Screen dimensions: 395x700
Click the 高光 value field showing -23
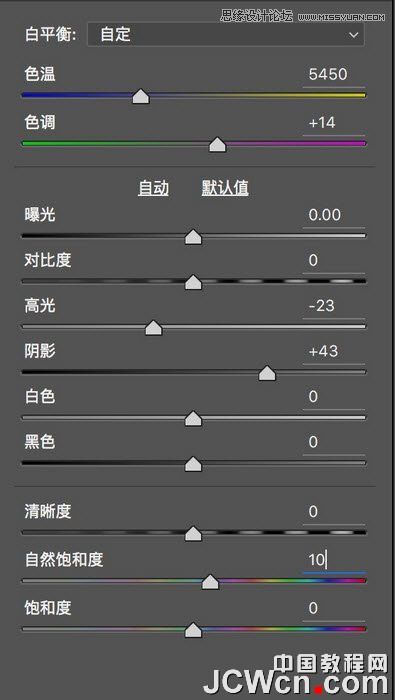click(x=333, y=306)
